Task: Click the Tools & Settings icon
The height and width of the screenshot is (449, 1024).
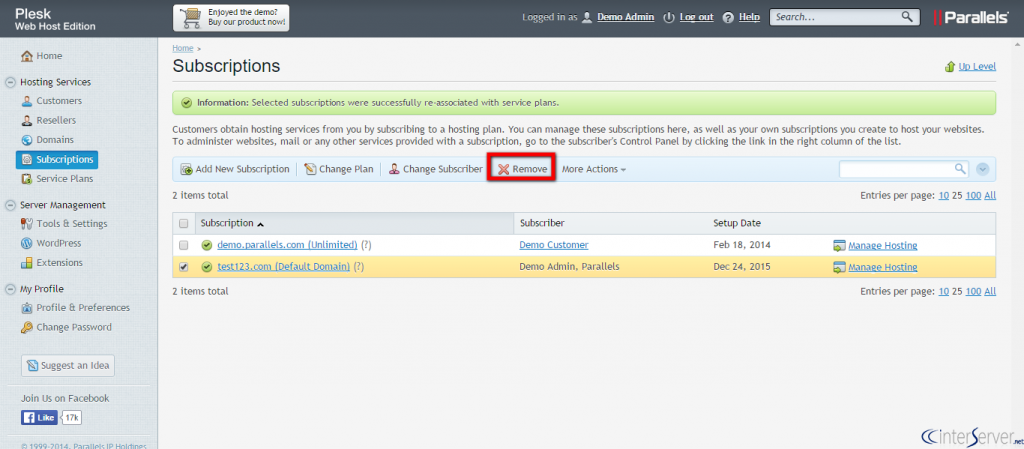Action: 27,224
